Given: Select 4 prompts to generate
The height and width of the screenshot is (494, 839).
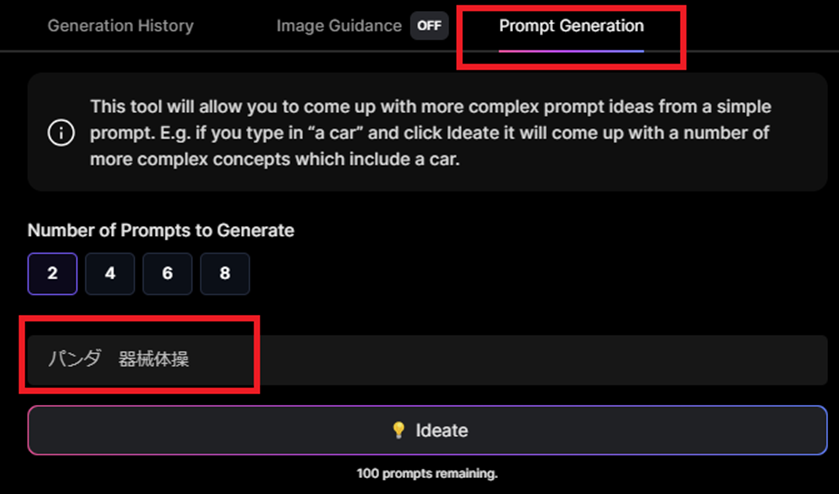Looking at the screenshot, I should click(110, 273).
